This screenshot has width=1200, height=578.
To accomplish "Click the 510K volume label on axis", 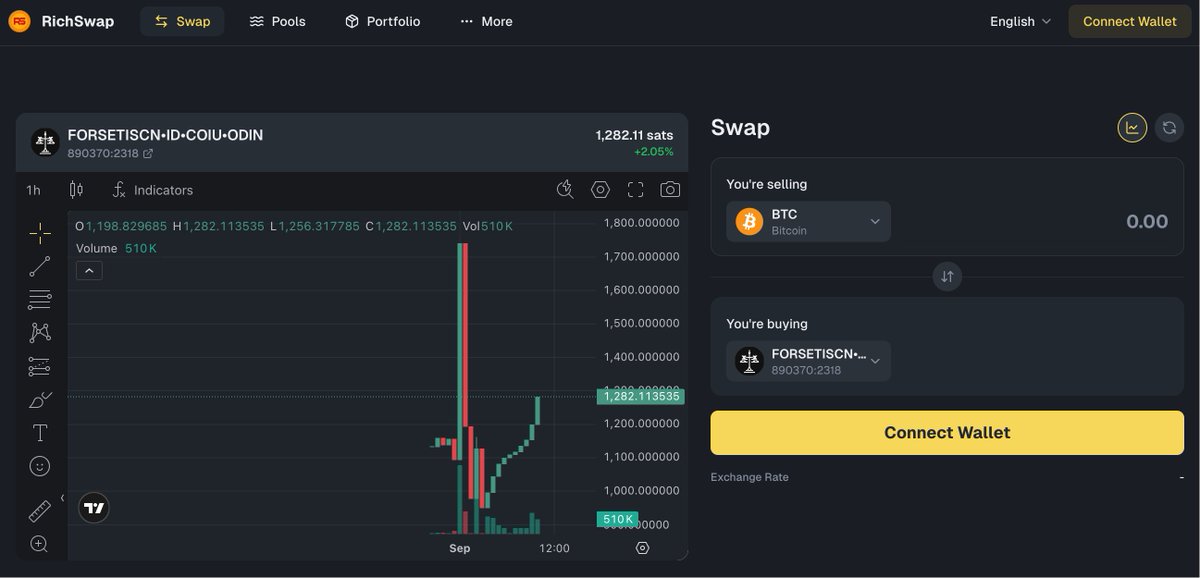I will click(617, 519).
